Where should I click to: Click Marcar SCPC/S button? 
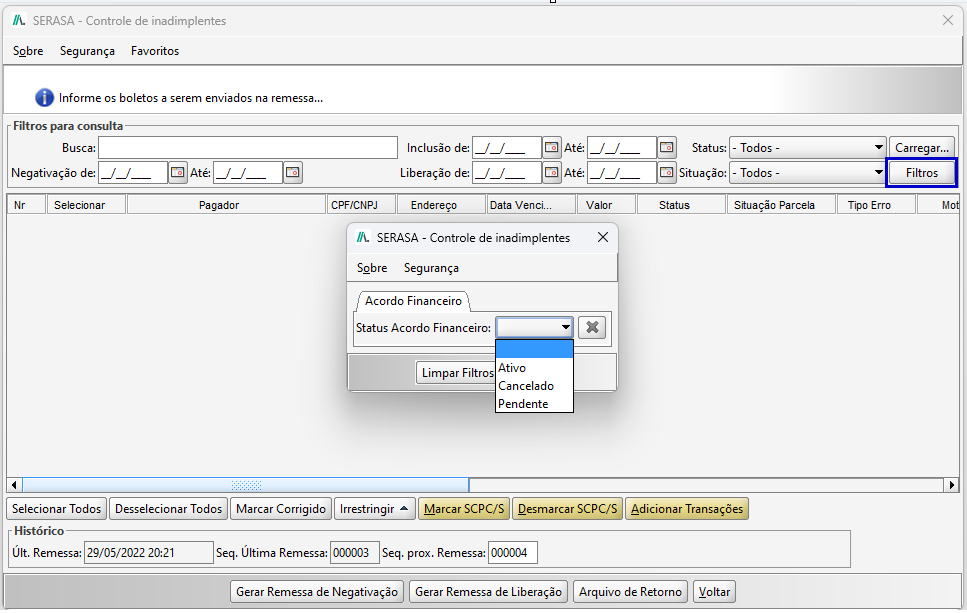pos(464,509)
